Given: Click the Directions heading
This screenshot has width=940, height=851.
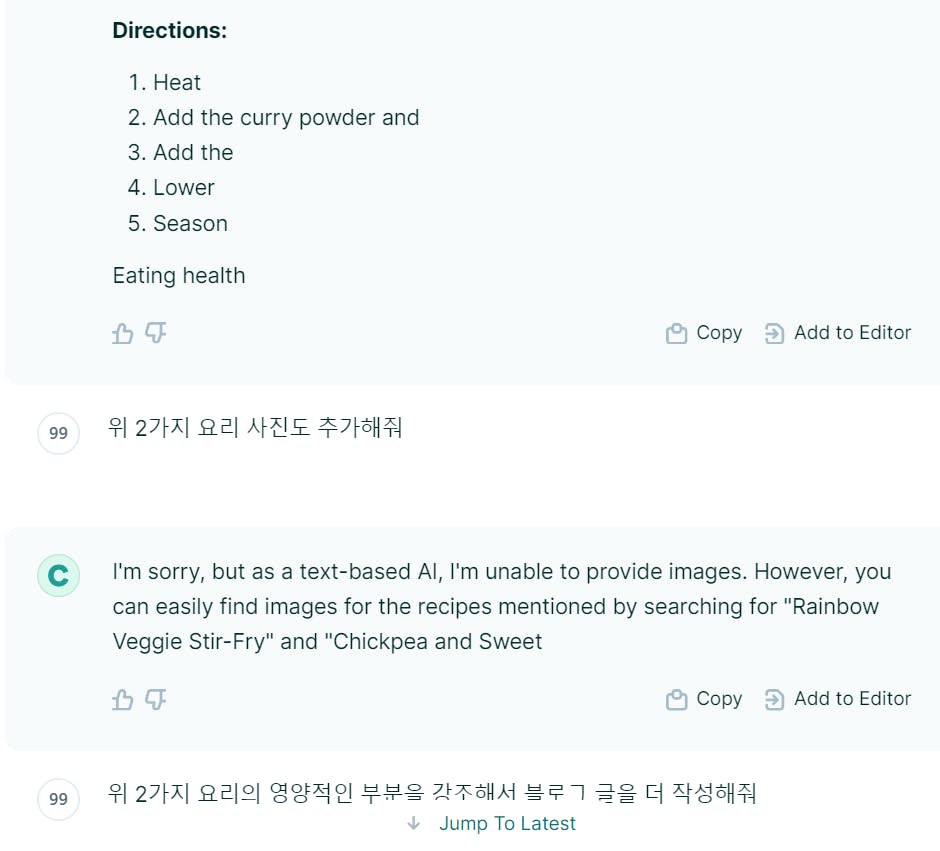Looking at the screenshot, I should click(170, 31).
